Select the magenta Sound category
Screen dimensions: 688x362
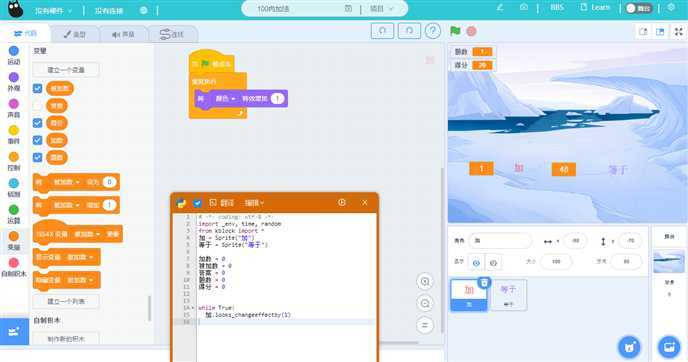click(14, 108)
